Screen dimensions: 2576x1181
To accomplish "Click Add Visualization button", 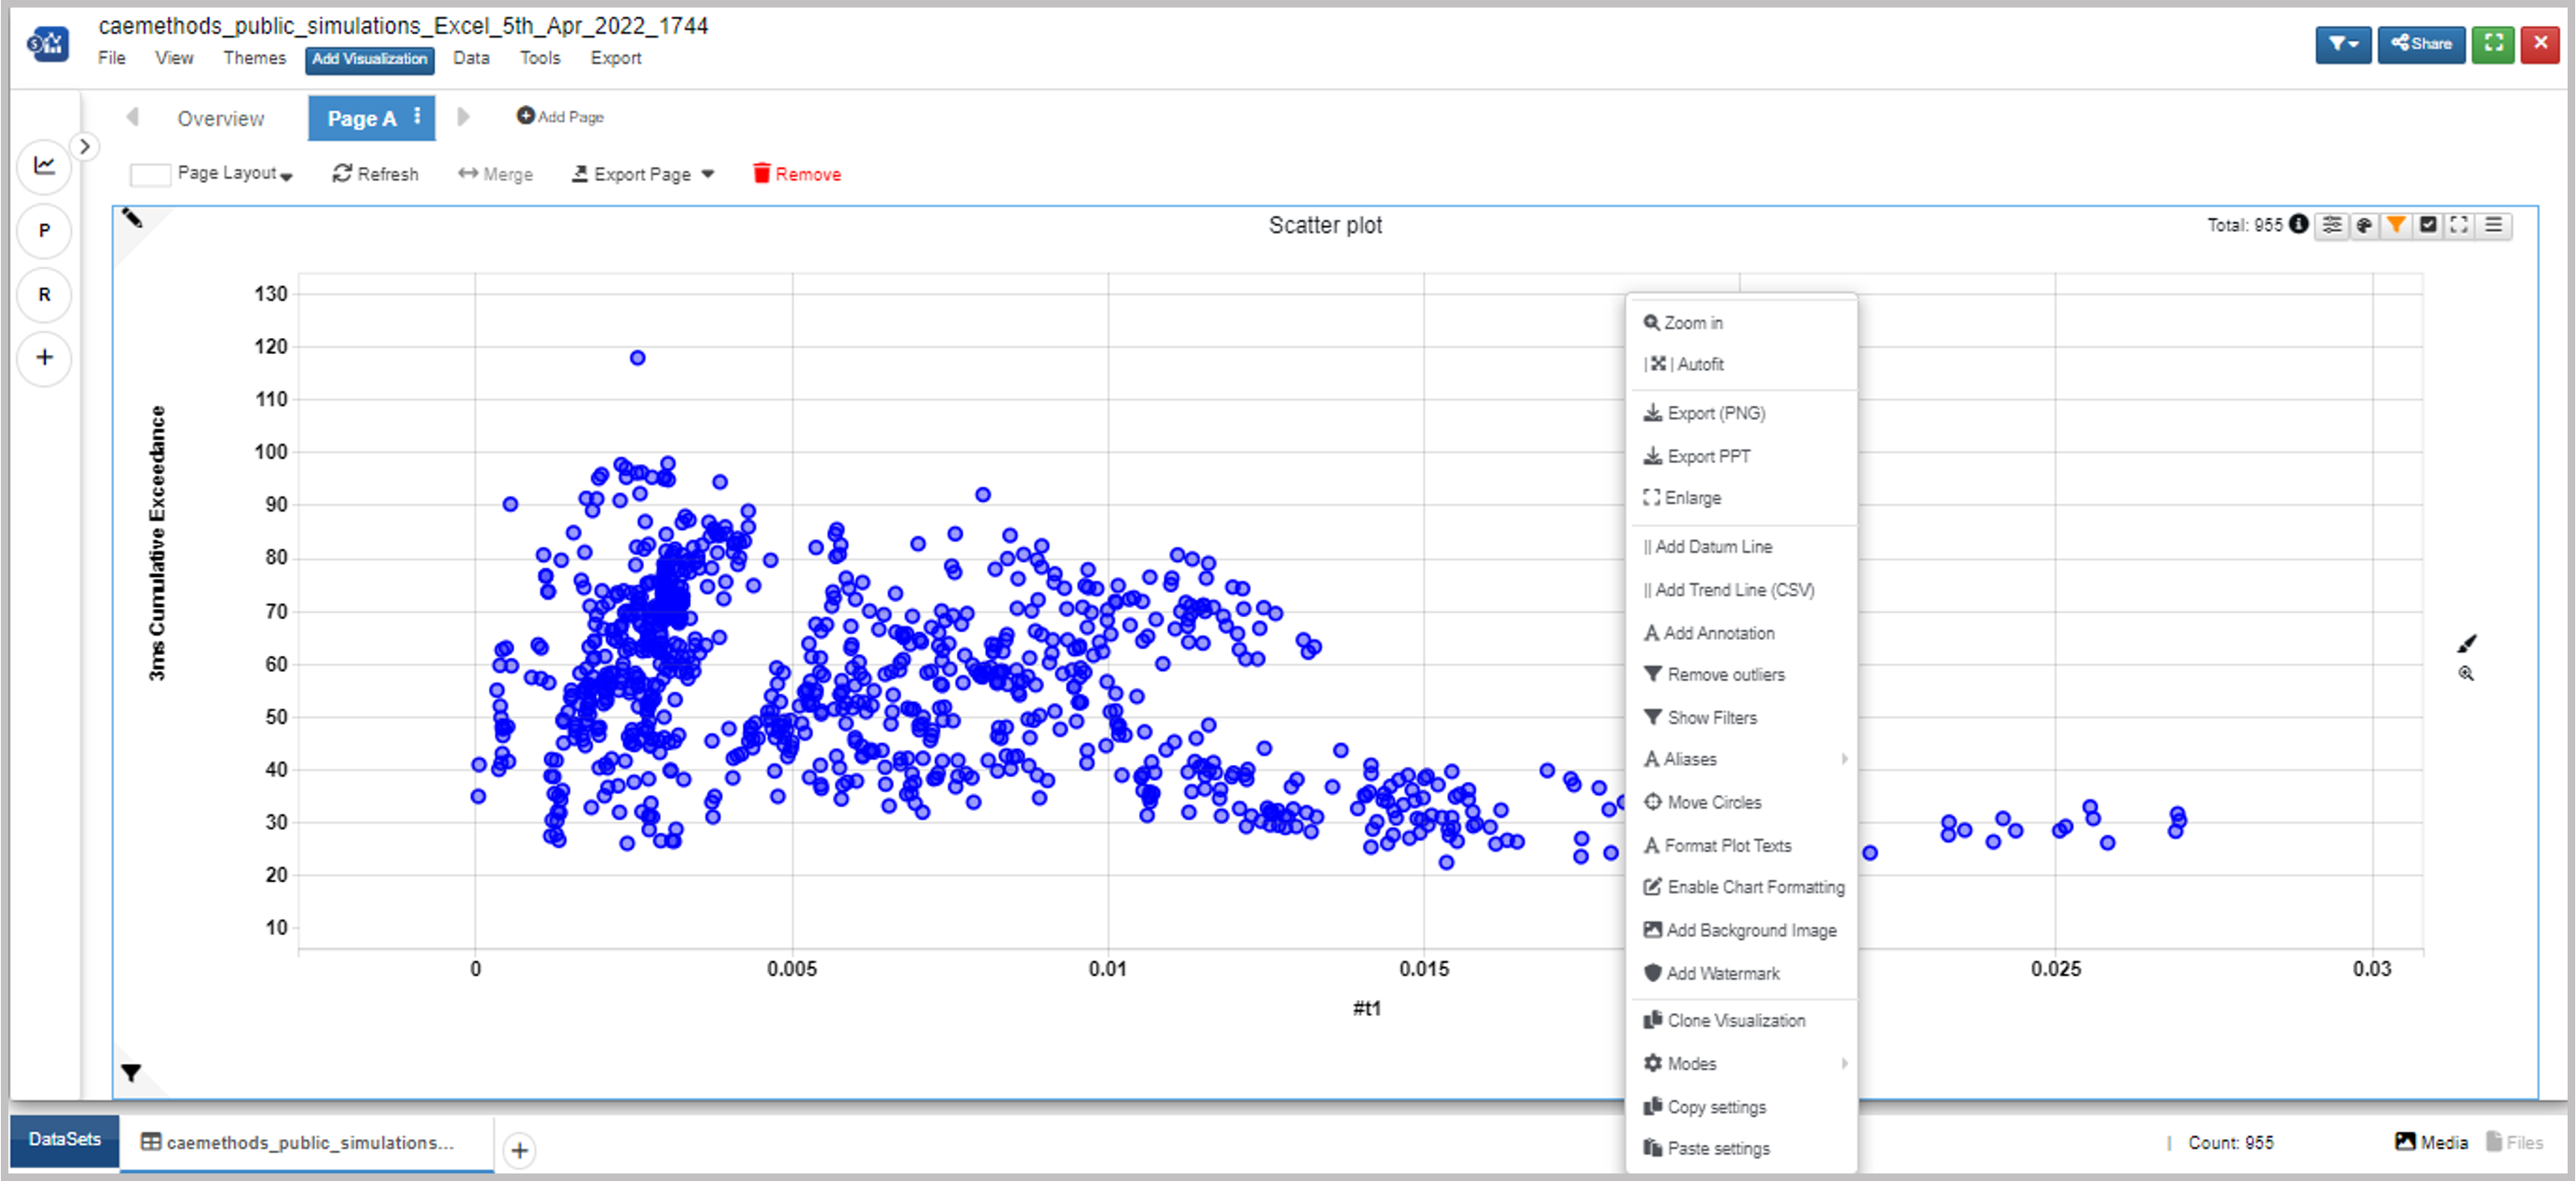I will coord(370,59).
